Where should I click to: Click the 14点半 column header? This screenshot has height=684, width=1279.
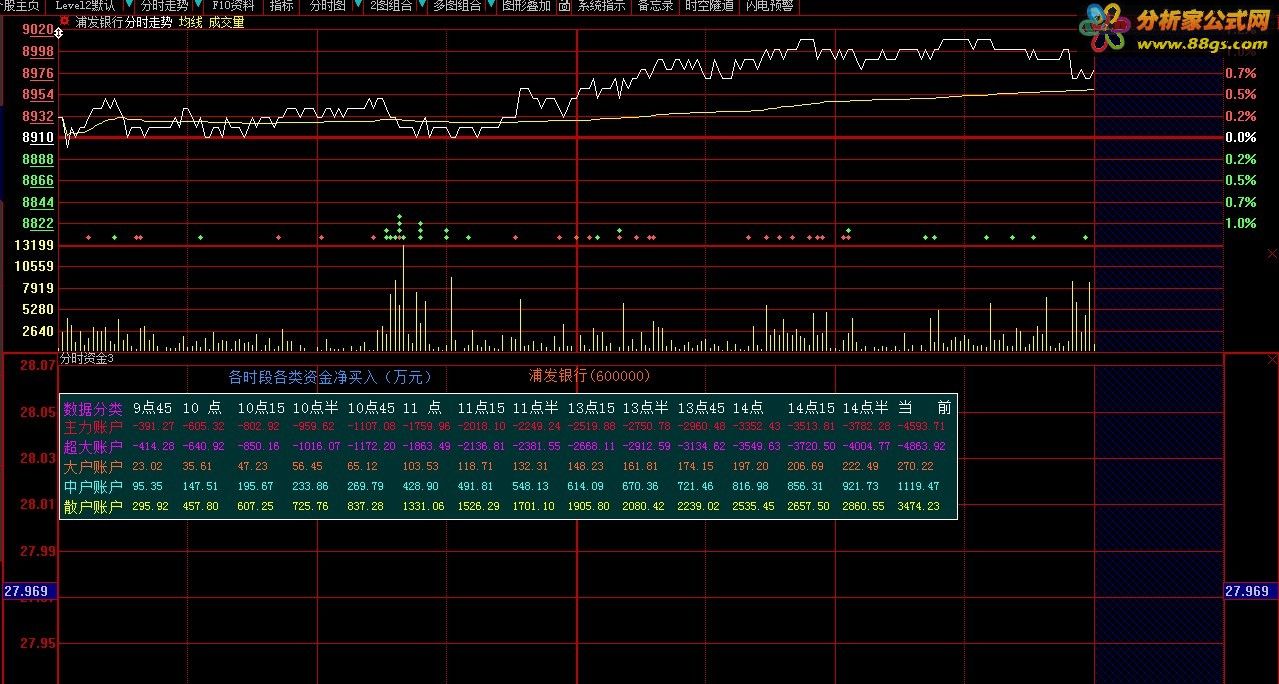tap(865, 408)
